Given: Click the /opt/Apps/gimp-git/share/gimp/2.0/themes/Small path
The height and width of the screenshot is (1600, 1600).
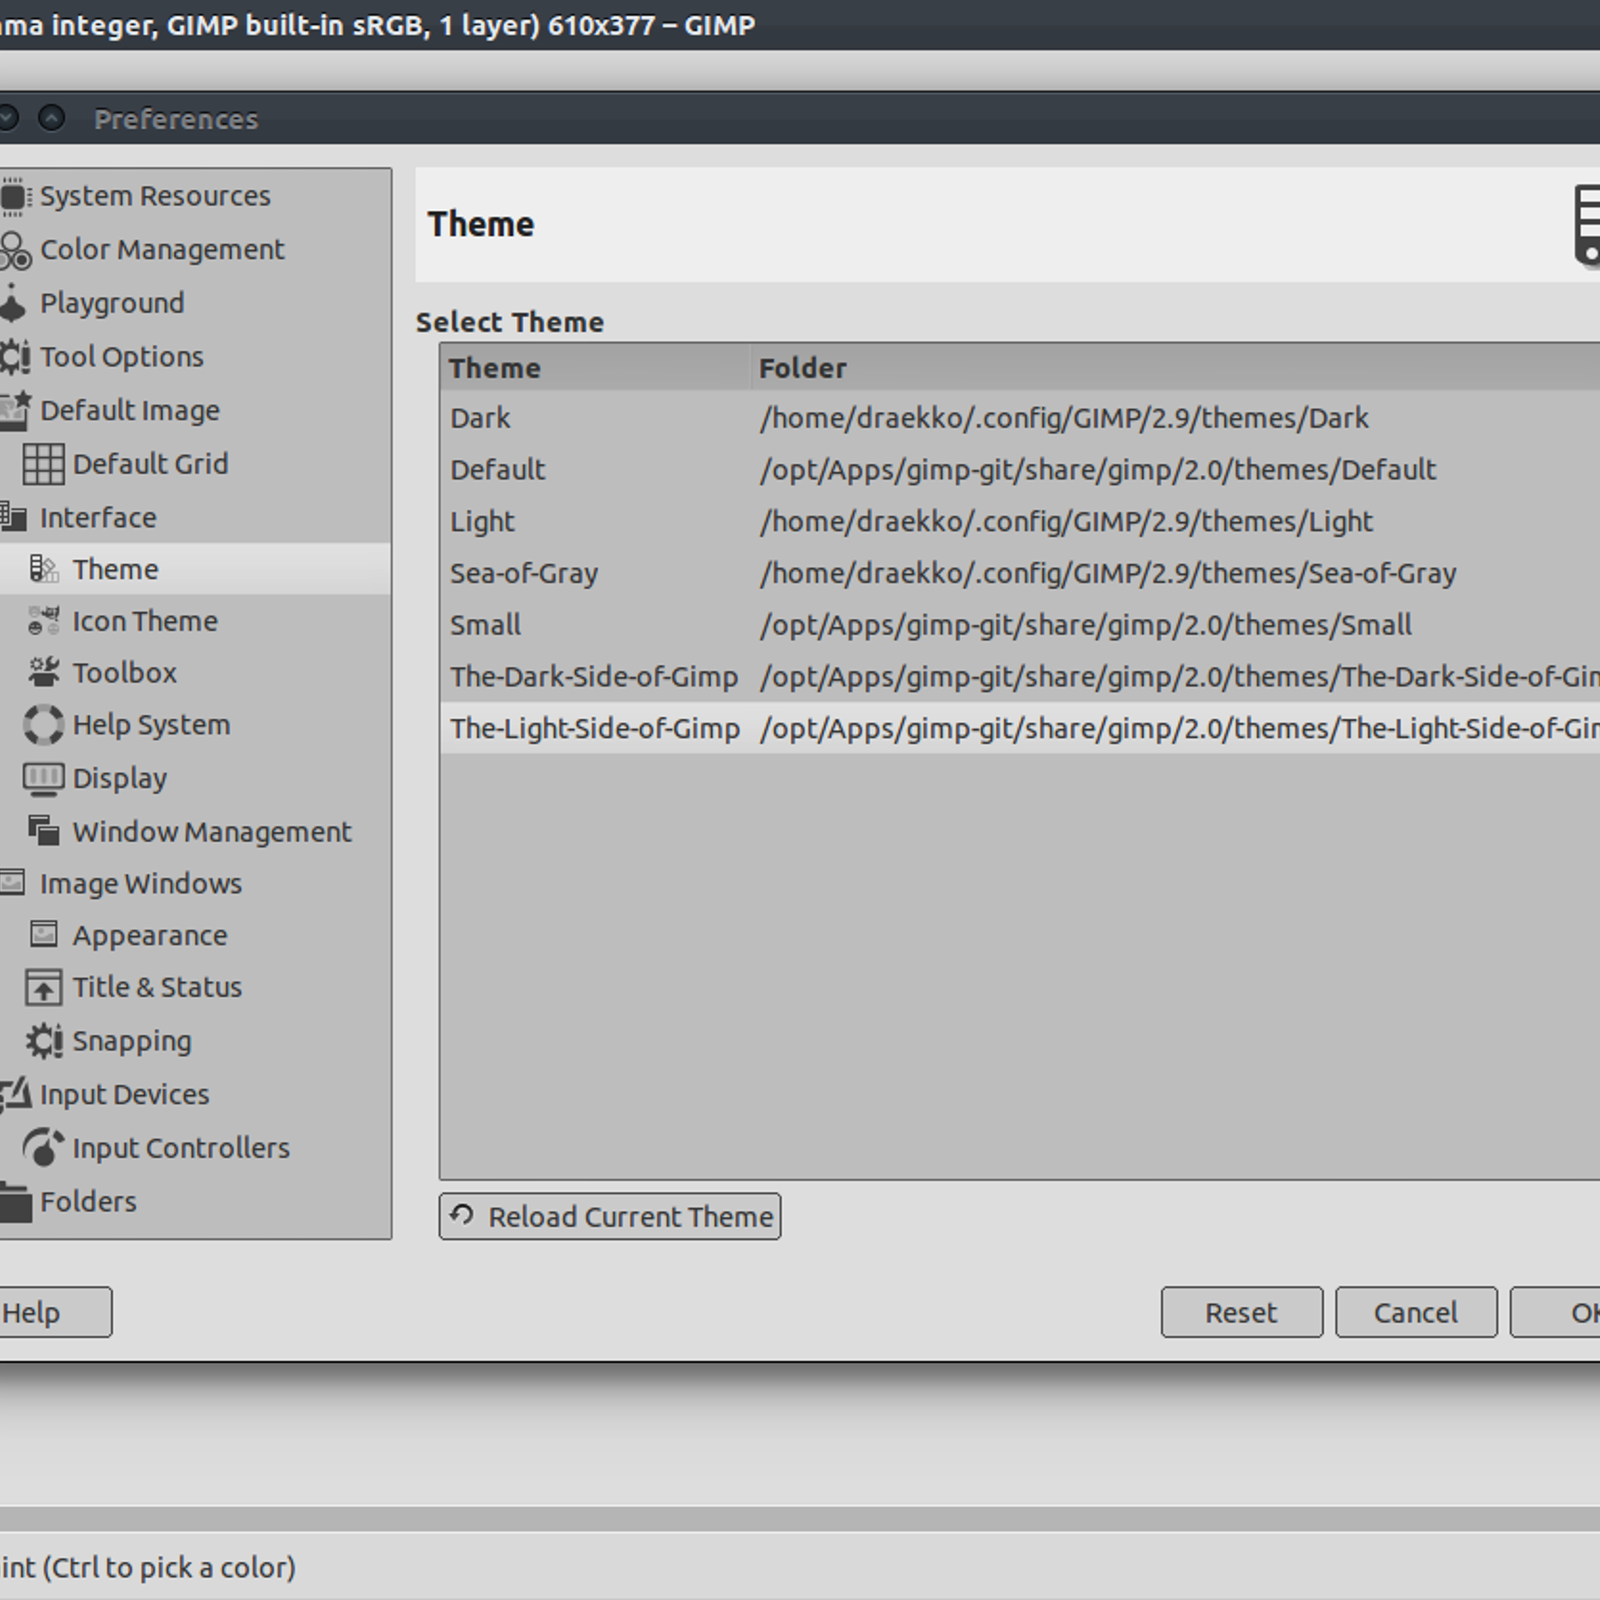Looking at the screenshot, I should pyautogui.click(x=1086, y=626).
